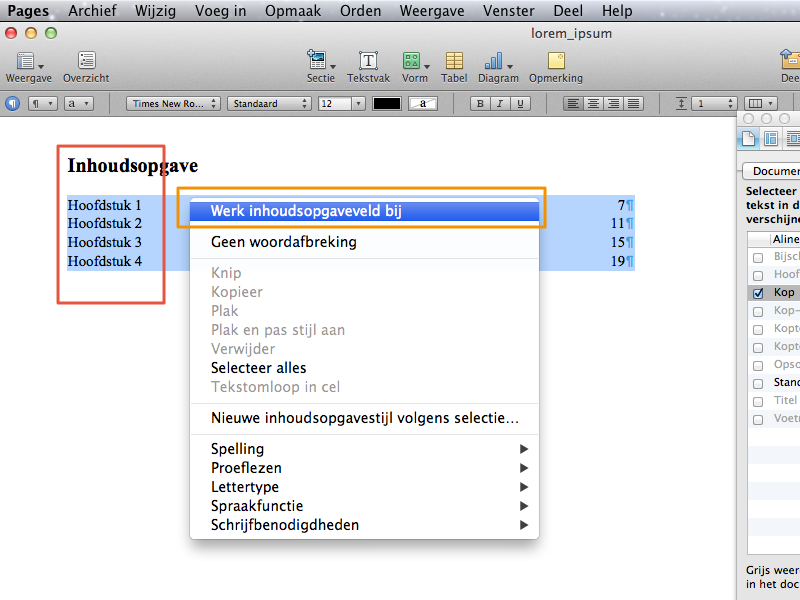Open the font size 12 dropdown
800x600 pixels.
tap(358, 104)
